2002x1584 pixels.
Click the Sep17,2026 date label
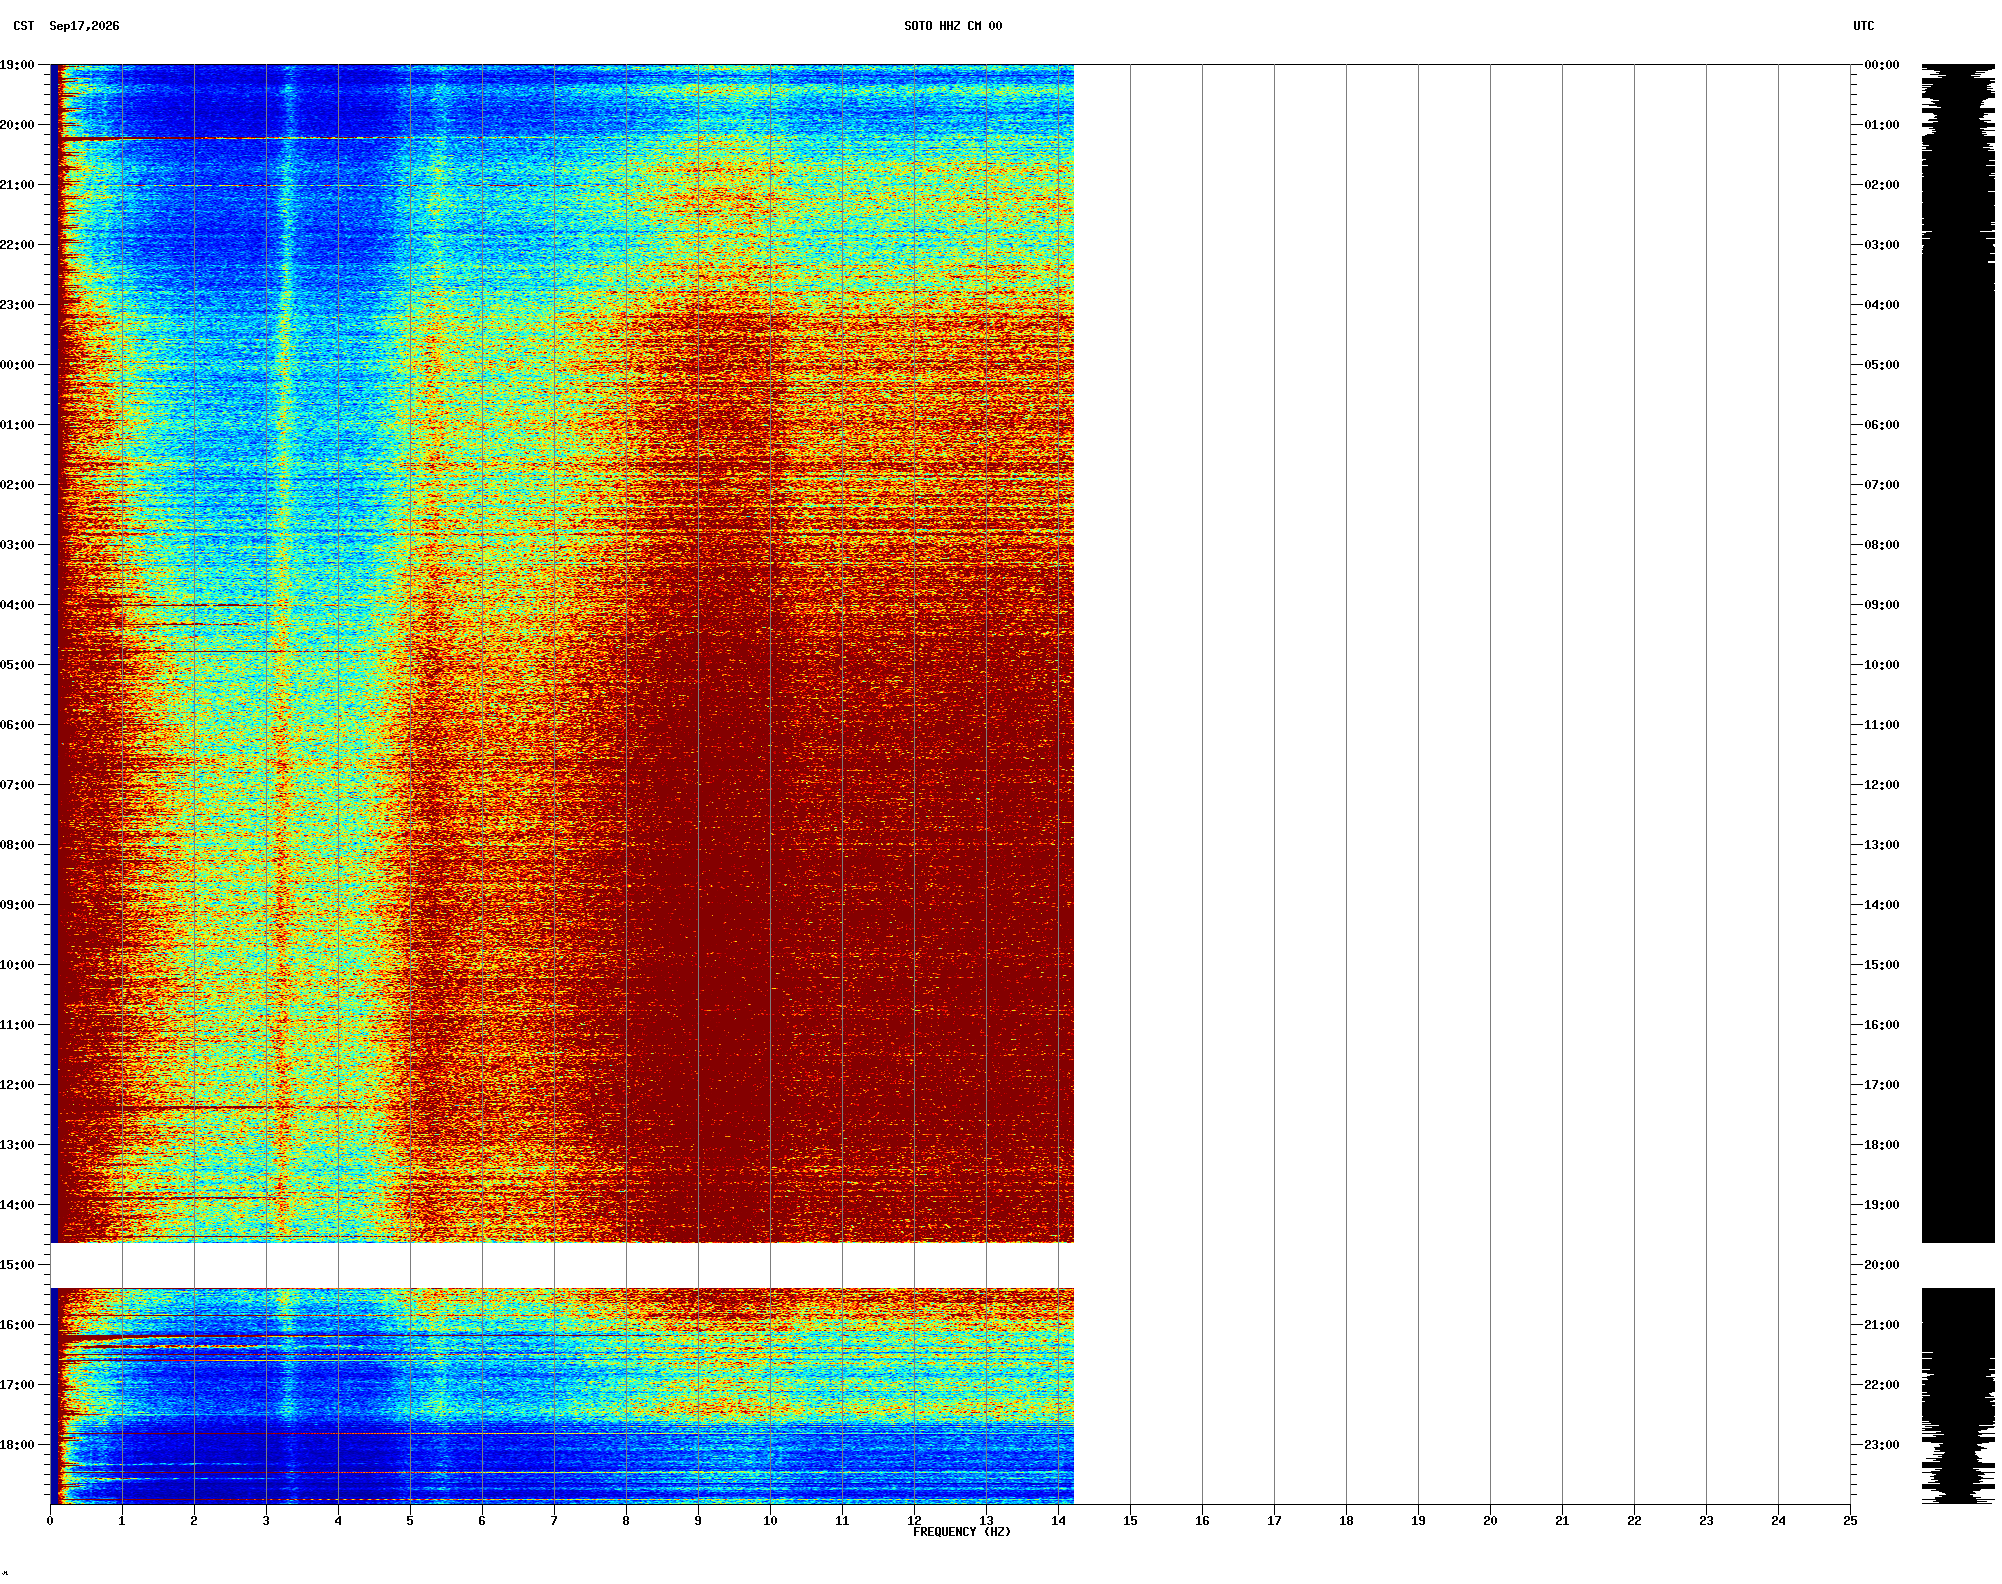point(84,26)
